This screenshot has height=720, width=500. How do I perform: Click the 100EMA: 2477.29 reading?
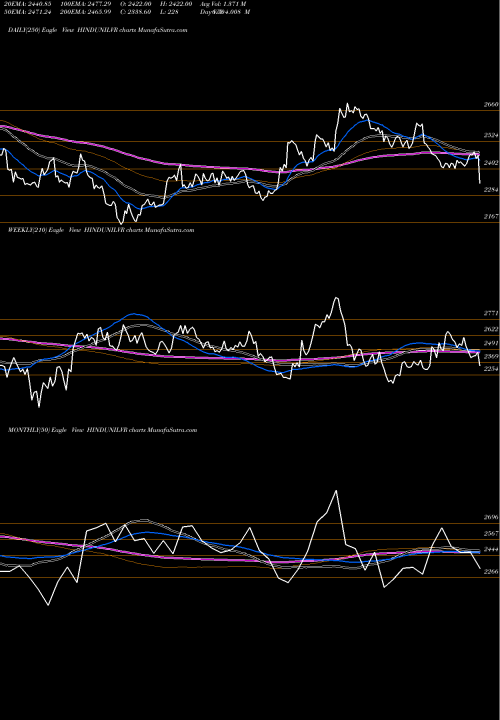86,4
